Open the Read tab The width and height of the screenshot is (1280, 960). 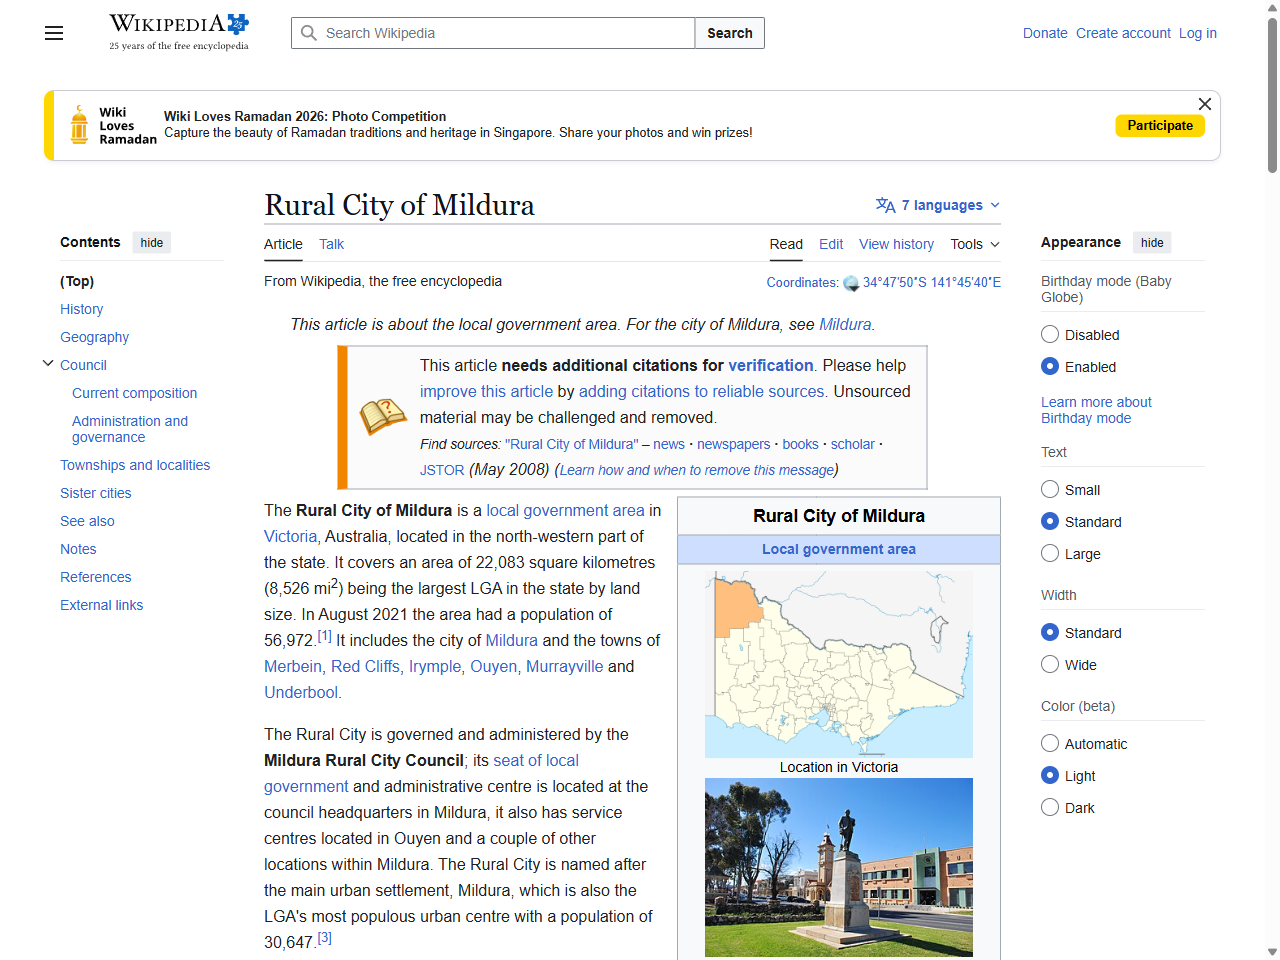coord(786,244)
